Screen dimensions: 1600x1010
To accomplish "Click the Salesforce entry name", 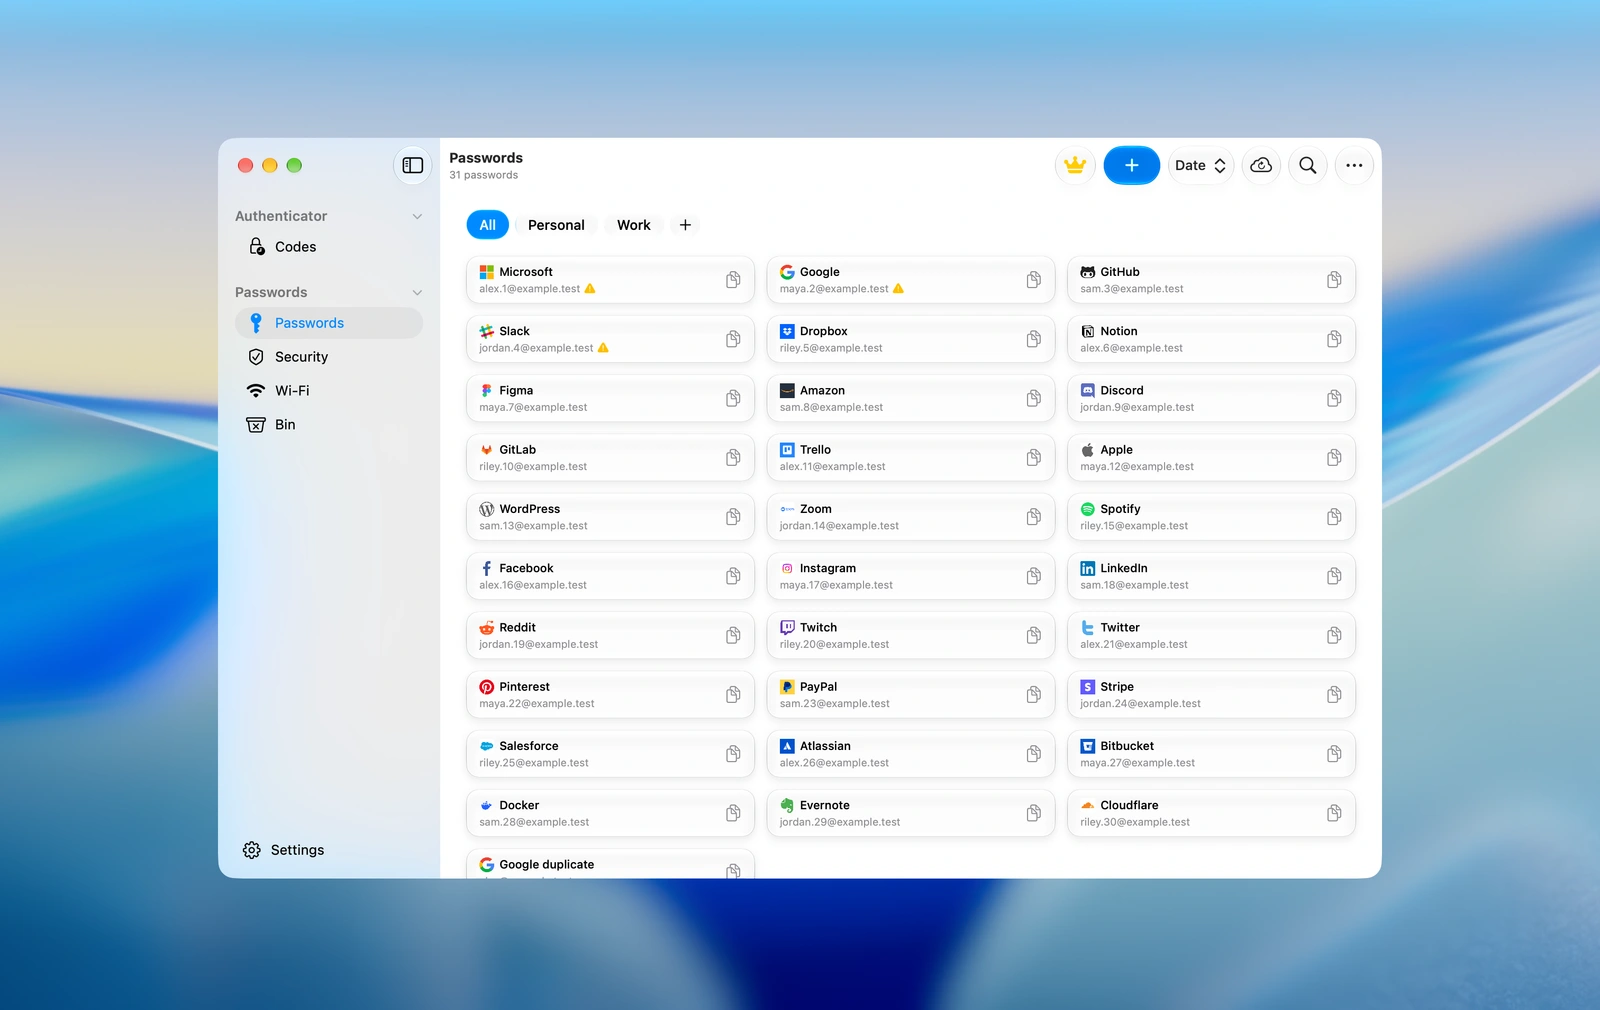I will 529,746.
